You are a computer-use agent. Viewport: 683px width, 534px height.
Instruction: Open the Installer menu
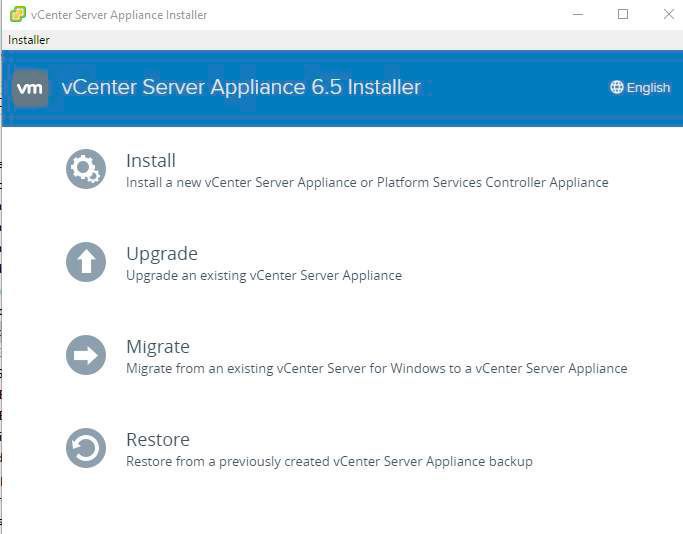click(x=29, y=40)
